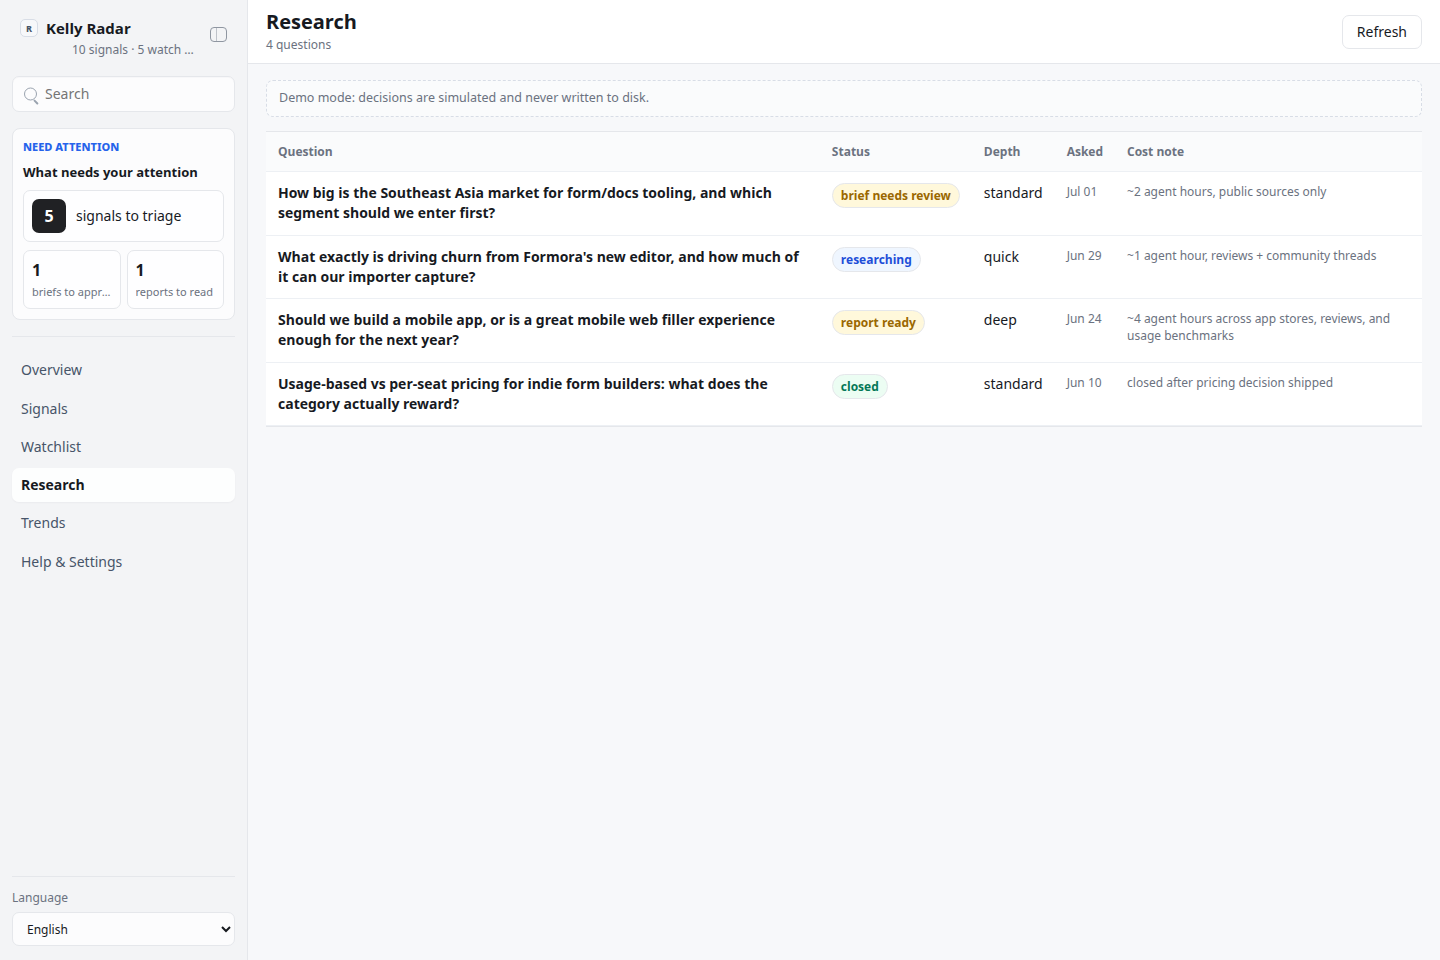Open the usage-based vs per-seat pricing question

523,394
